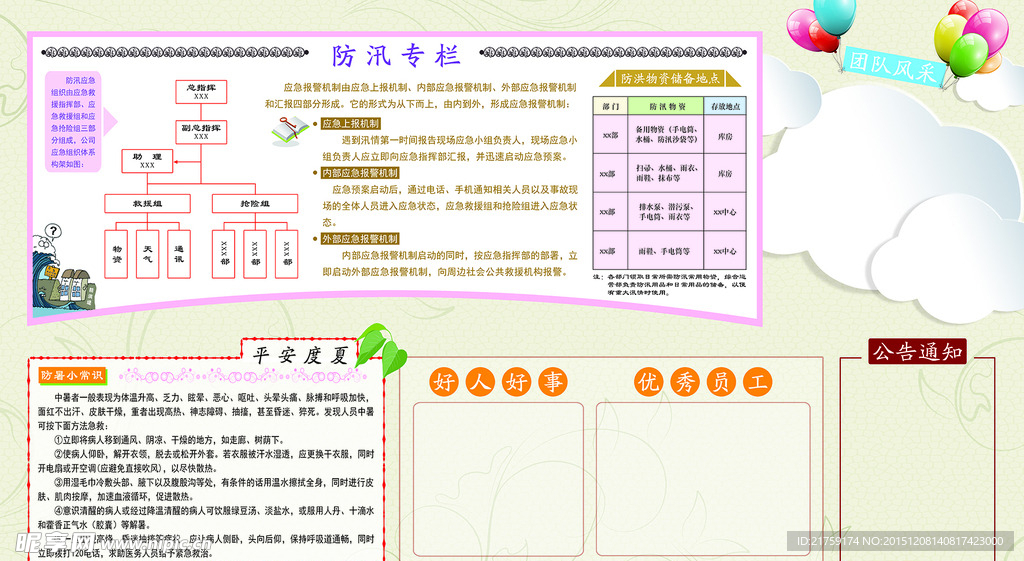Click the 物资 box under 救援组
Viewport: 1024px width, 561px height.
click(116, 254)
